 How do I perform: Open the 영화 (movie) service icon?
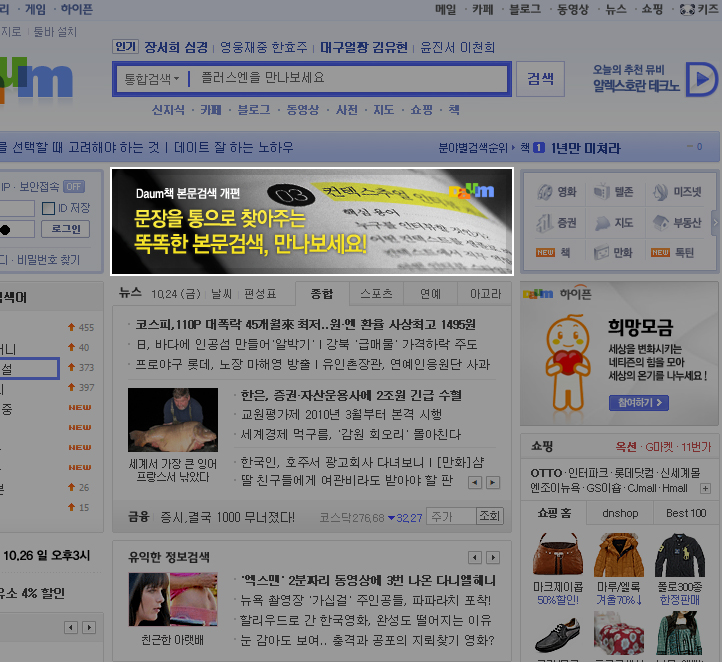click(x=545, y=193)
